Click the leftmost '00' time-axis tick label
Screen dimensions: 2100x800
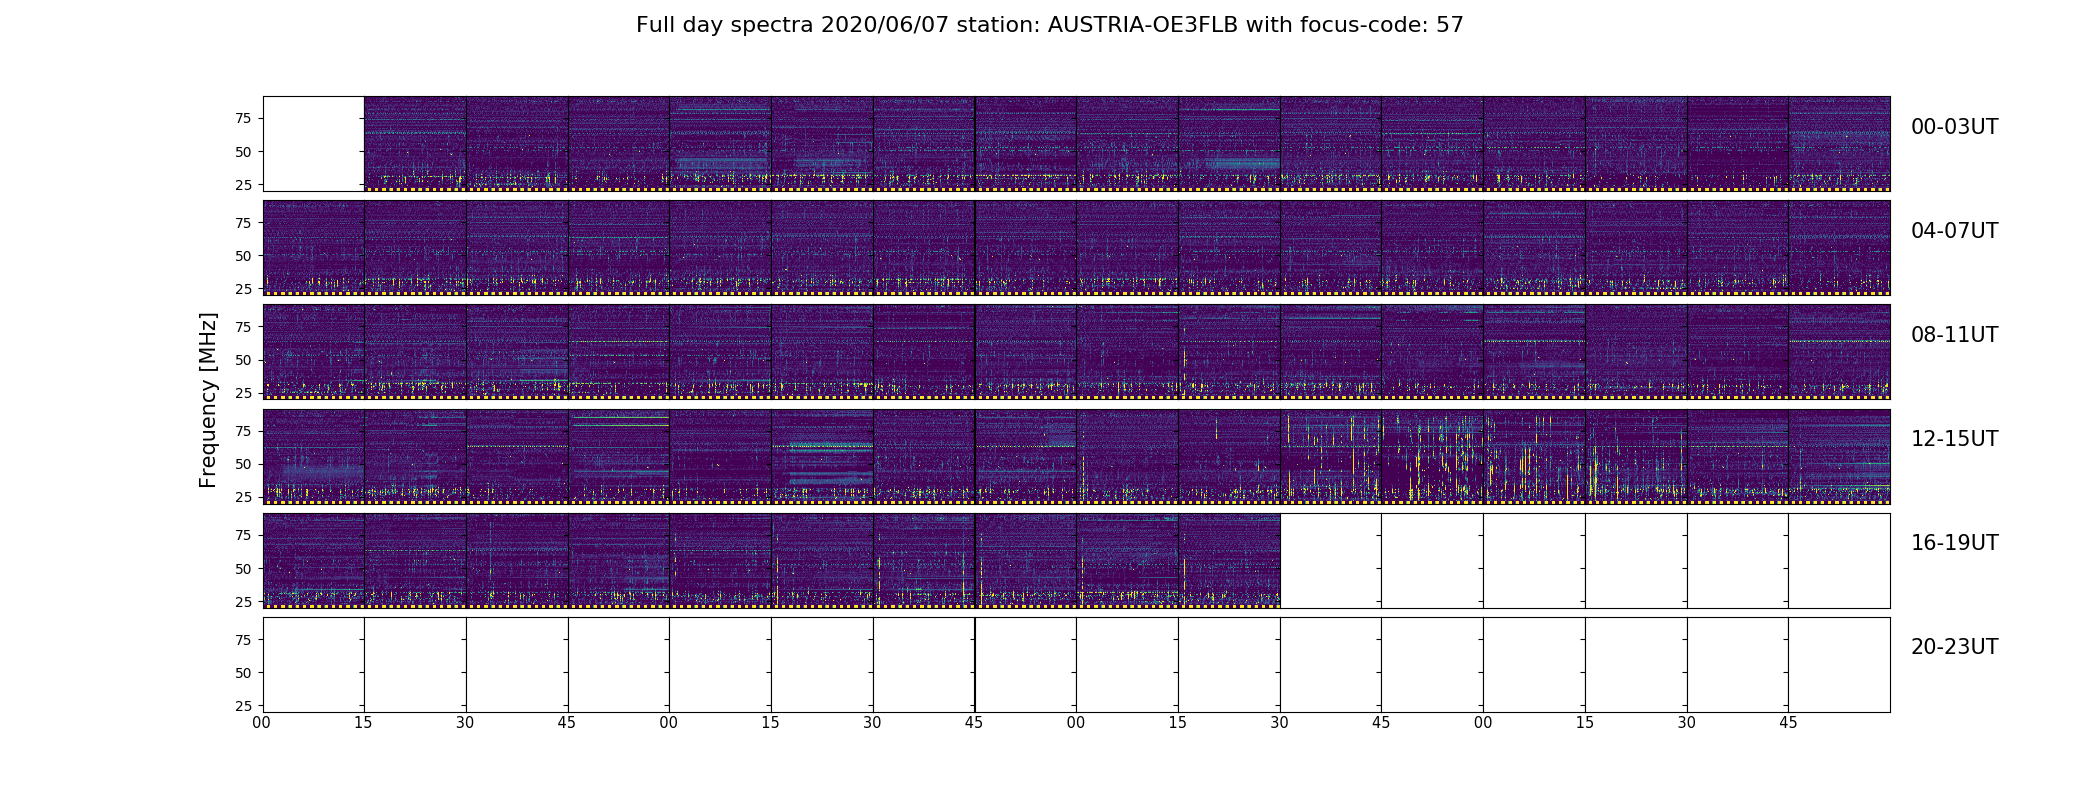click(262, 723)
